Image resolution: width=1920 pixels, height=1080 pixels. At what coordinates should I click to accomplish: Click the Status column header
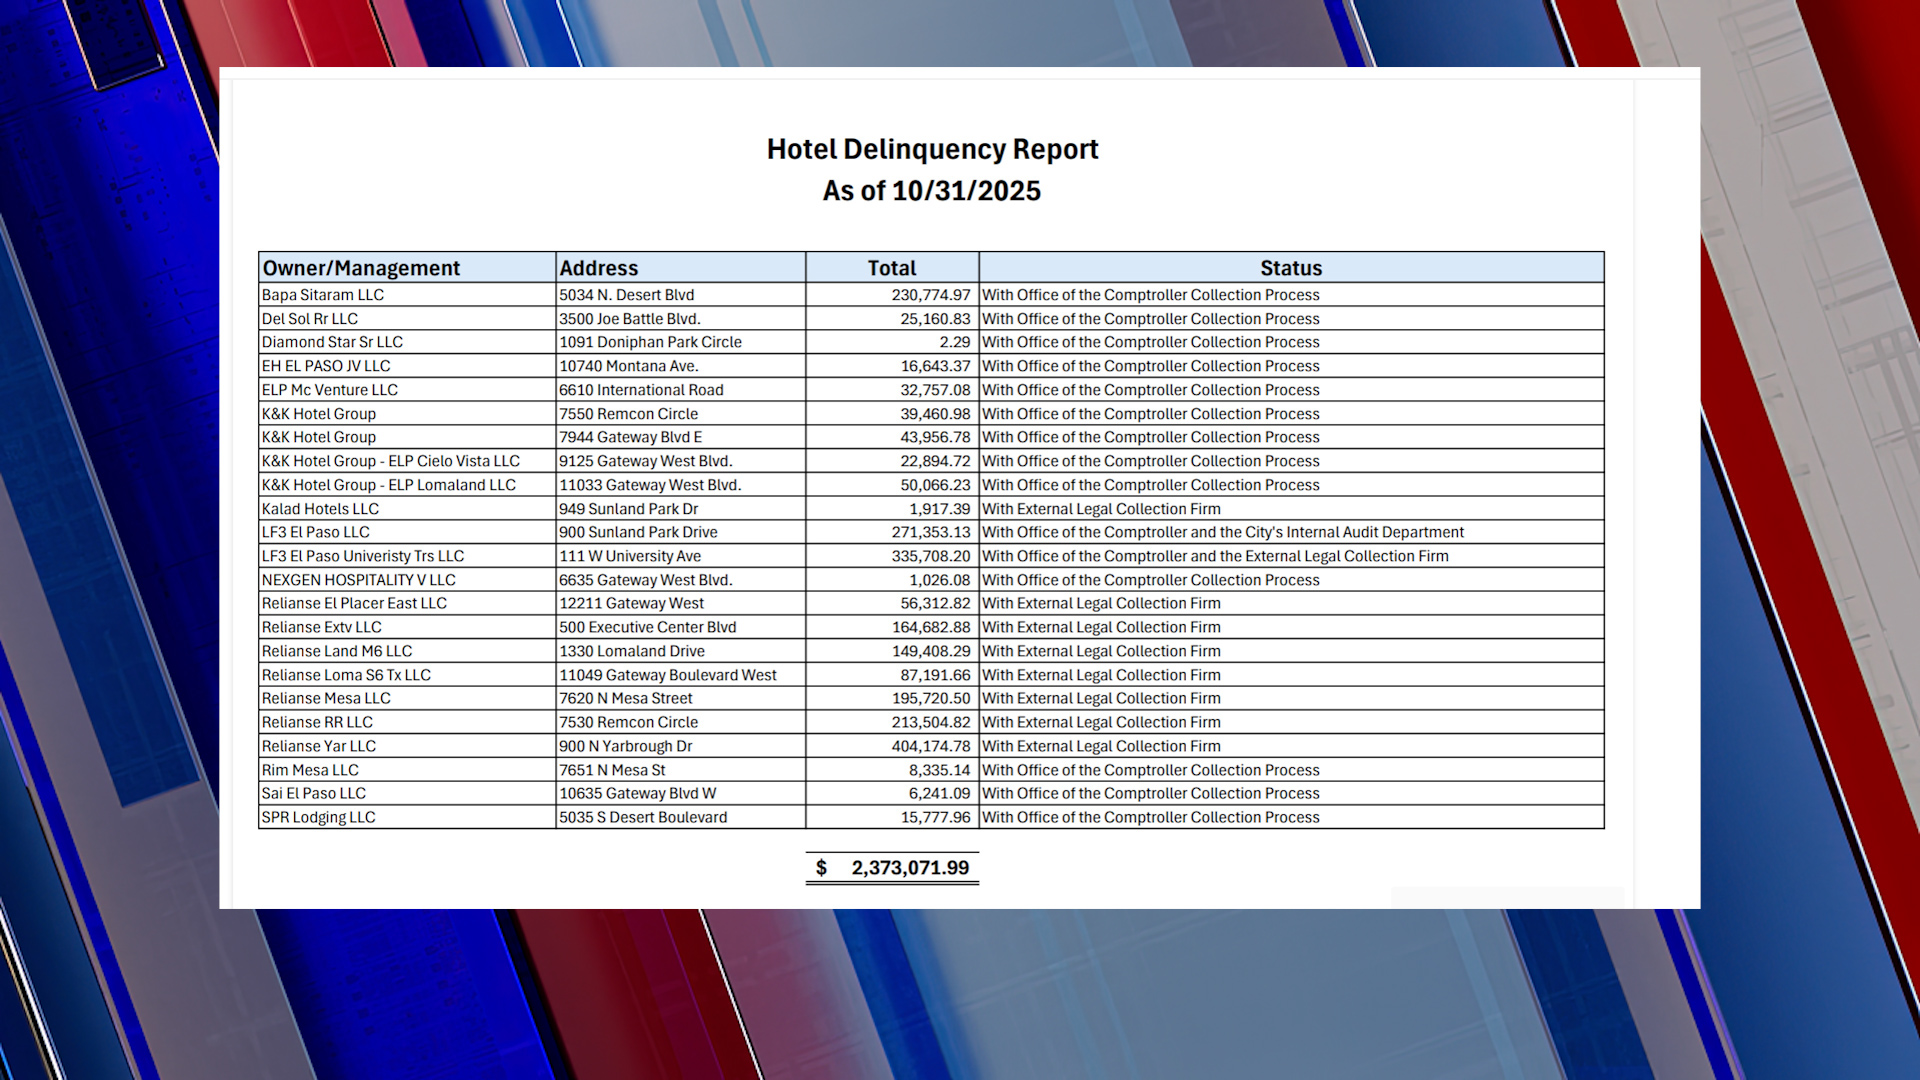pos(1290,268)
